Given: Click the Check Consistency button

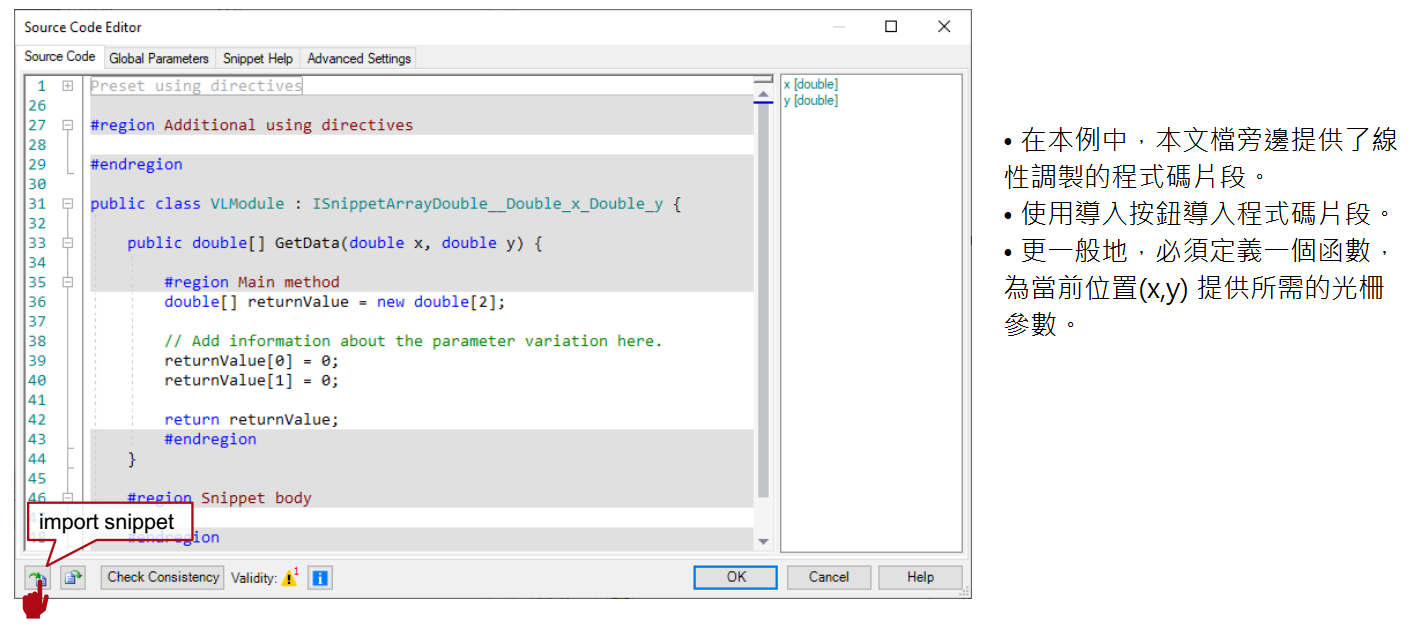Looking at the screenshot, I should tap(162, 577).
